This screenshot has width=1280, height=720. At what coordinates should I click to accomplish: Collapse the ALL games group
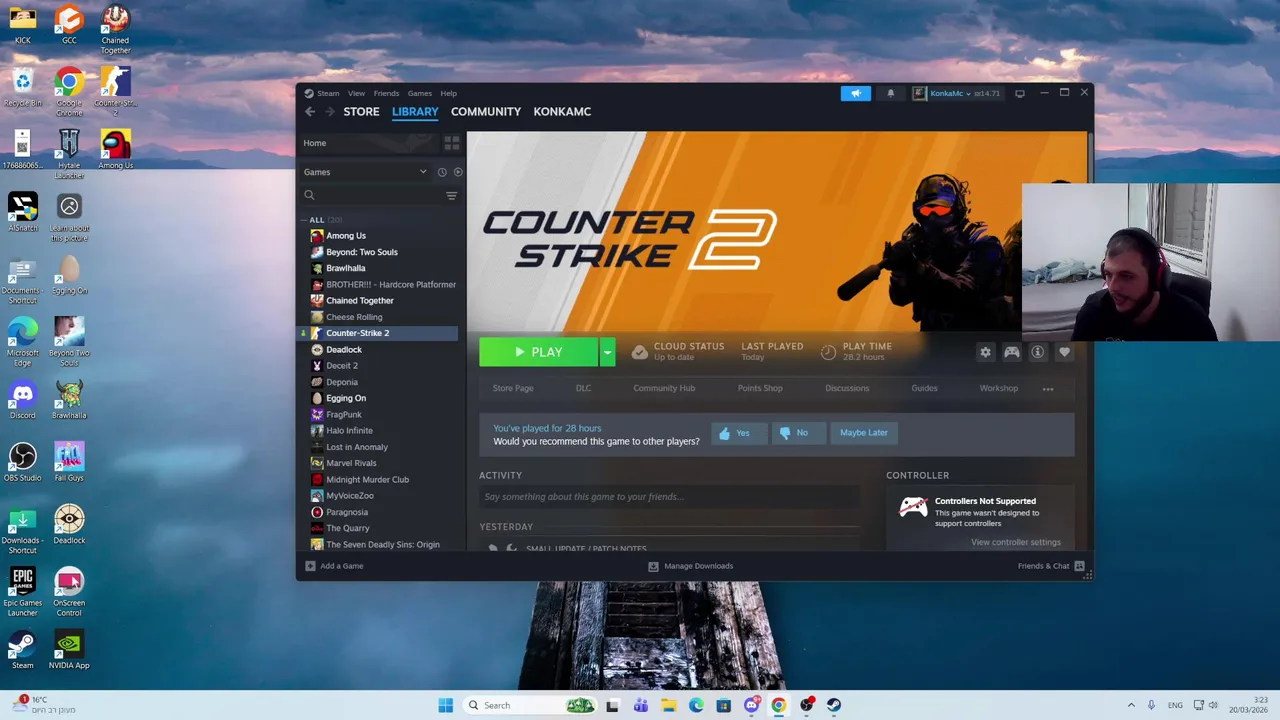pos(303,220)
